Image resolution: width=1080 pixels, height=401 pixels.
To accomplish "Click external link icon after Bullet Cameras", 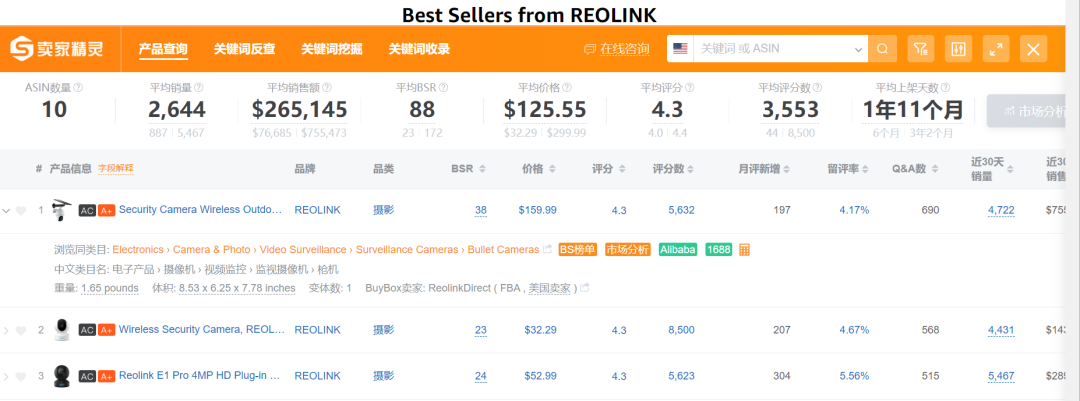I will pos(548,249).
